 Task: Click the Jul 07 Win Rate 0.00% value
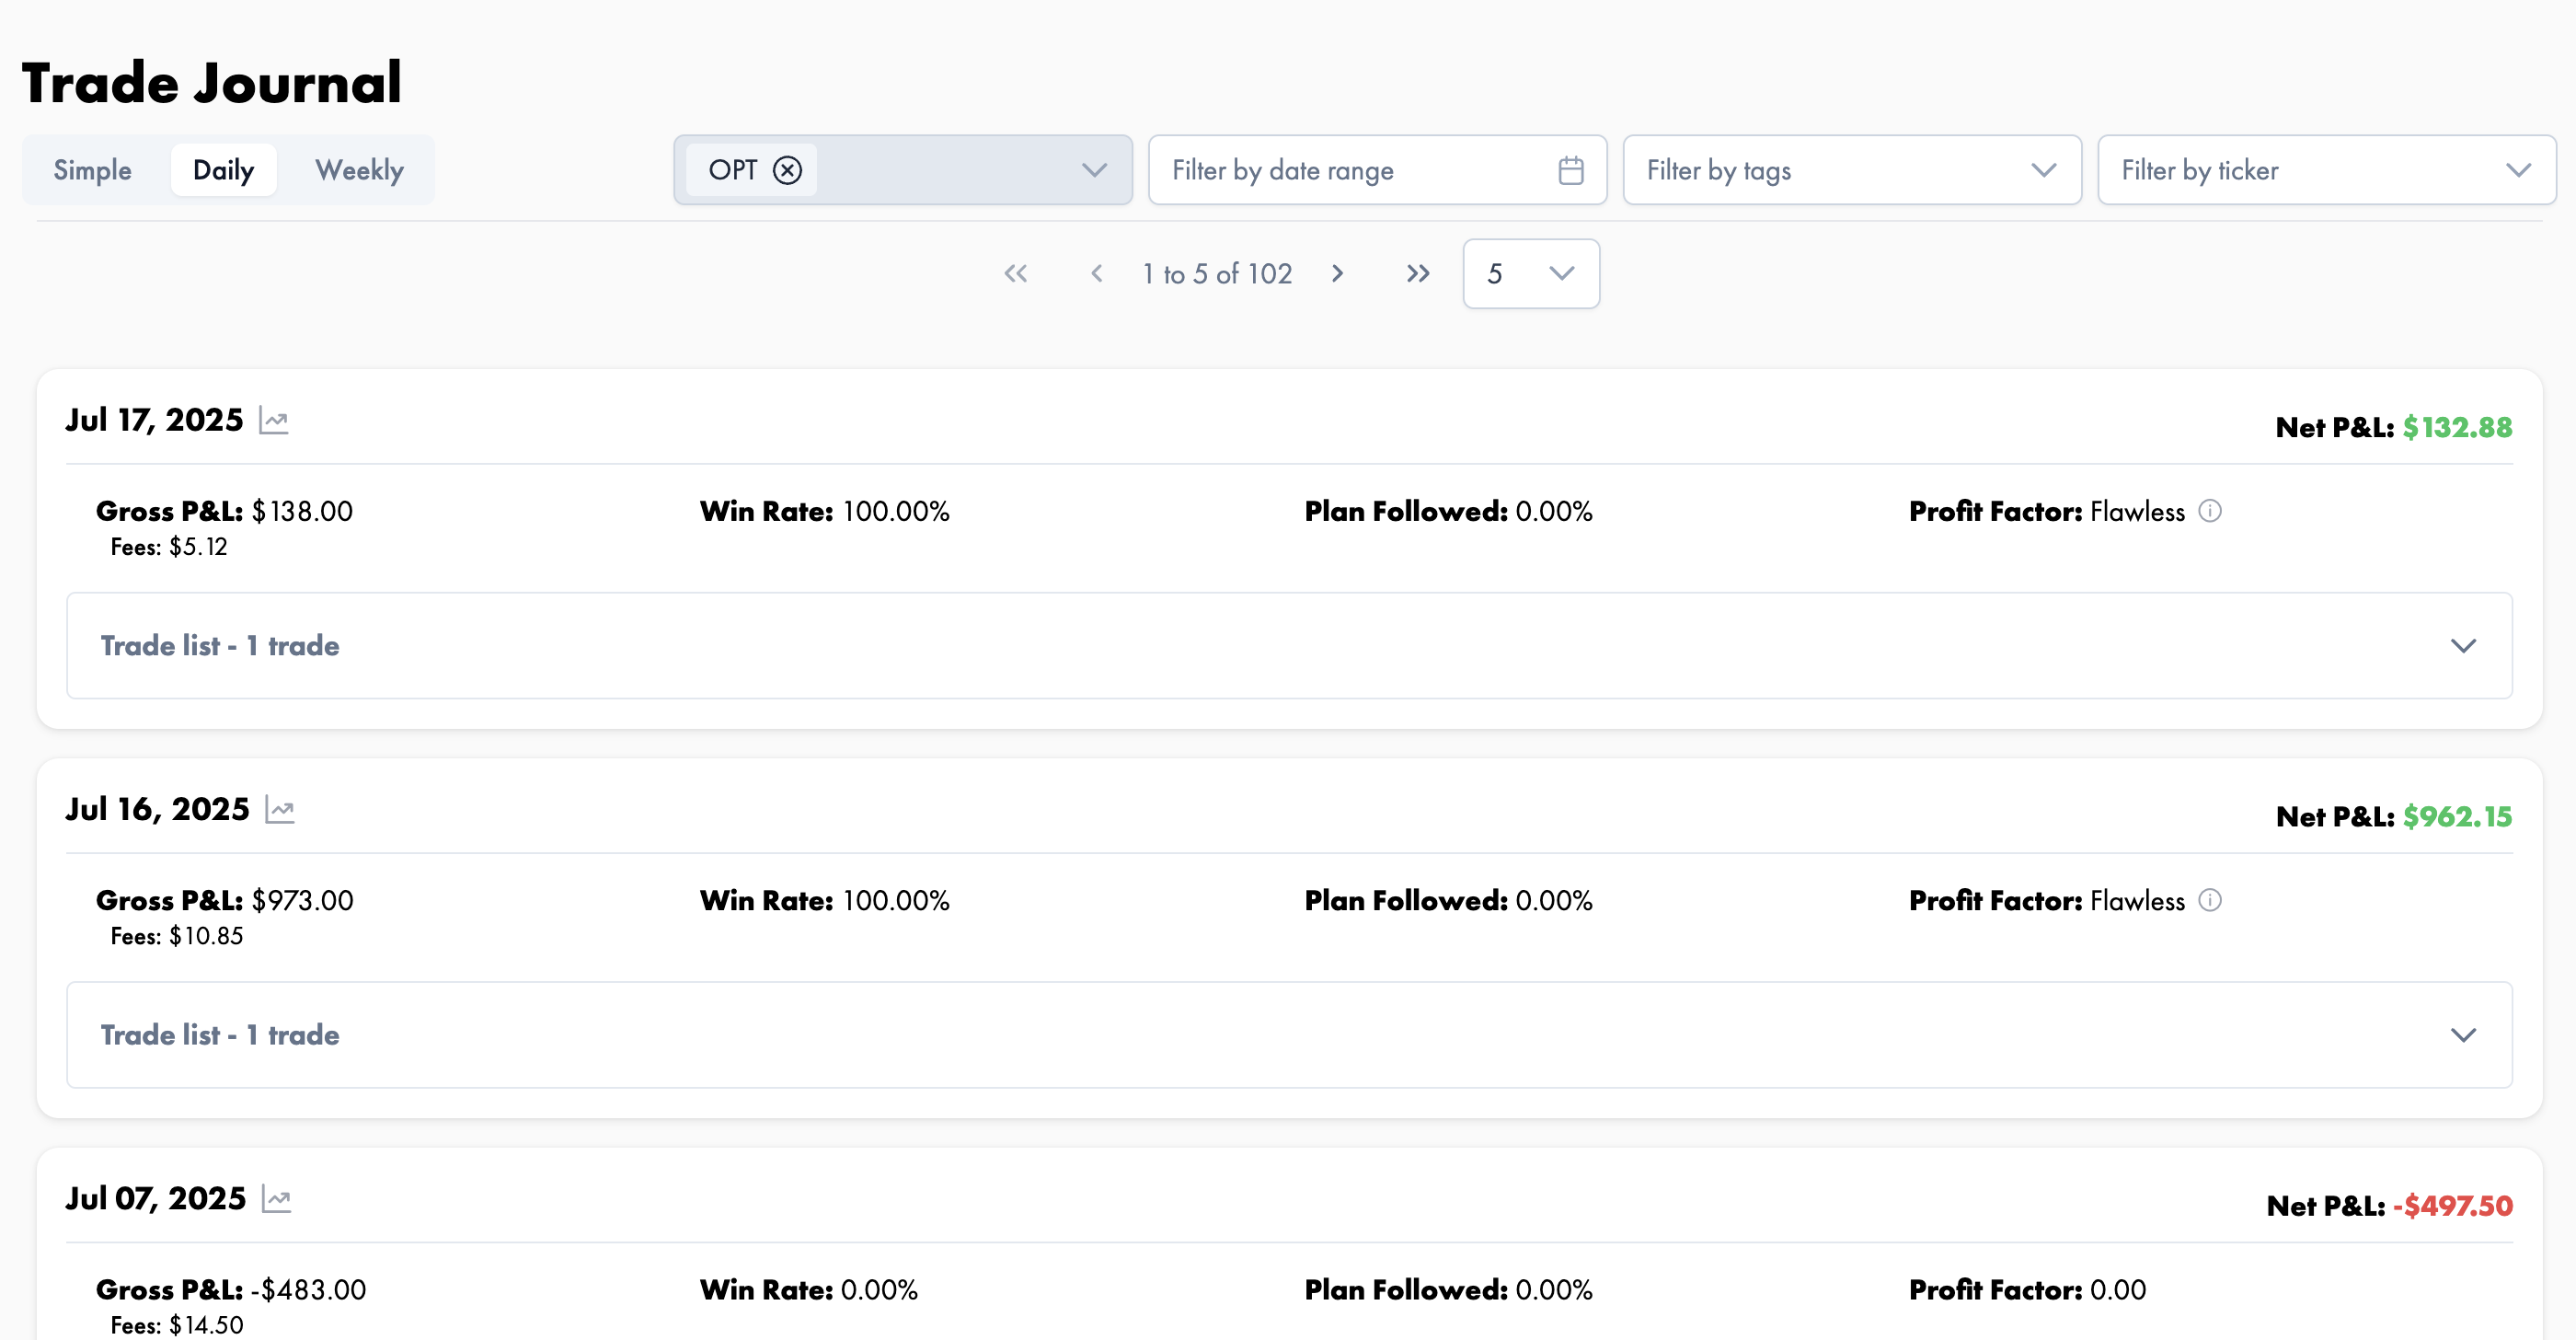click(879, 1290)
